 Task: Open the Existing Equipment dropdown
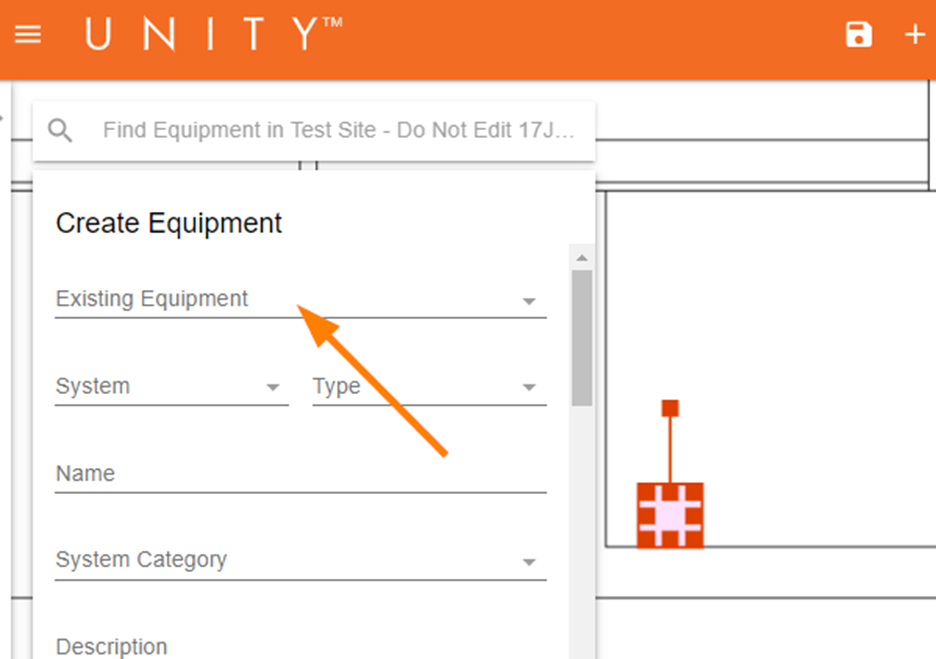tap(300, 299)
